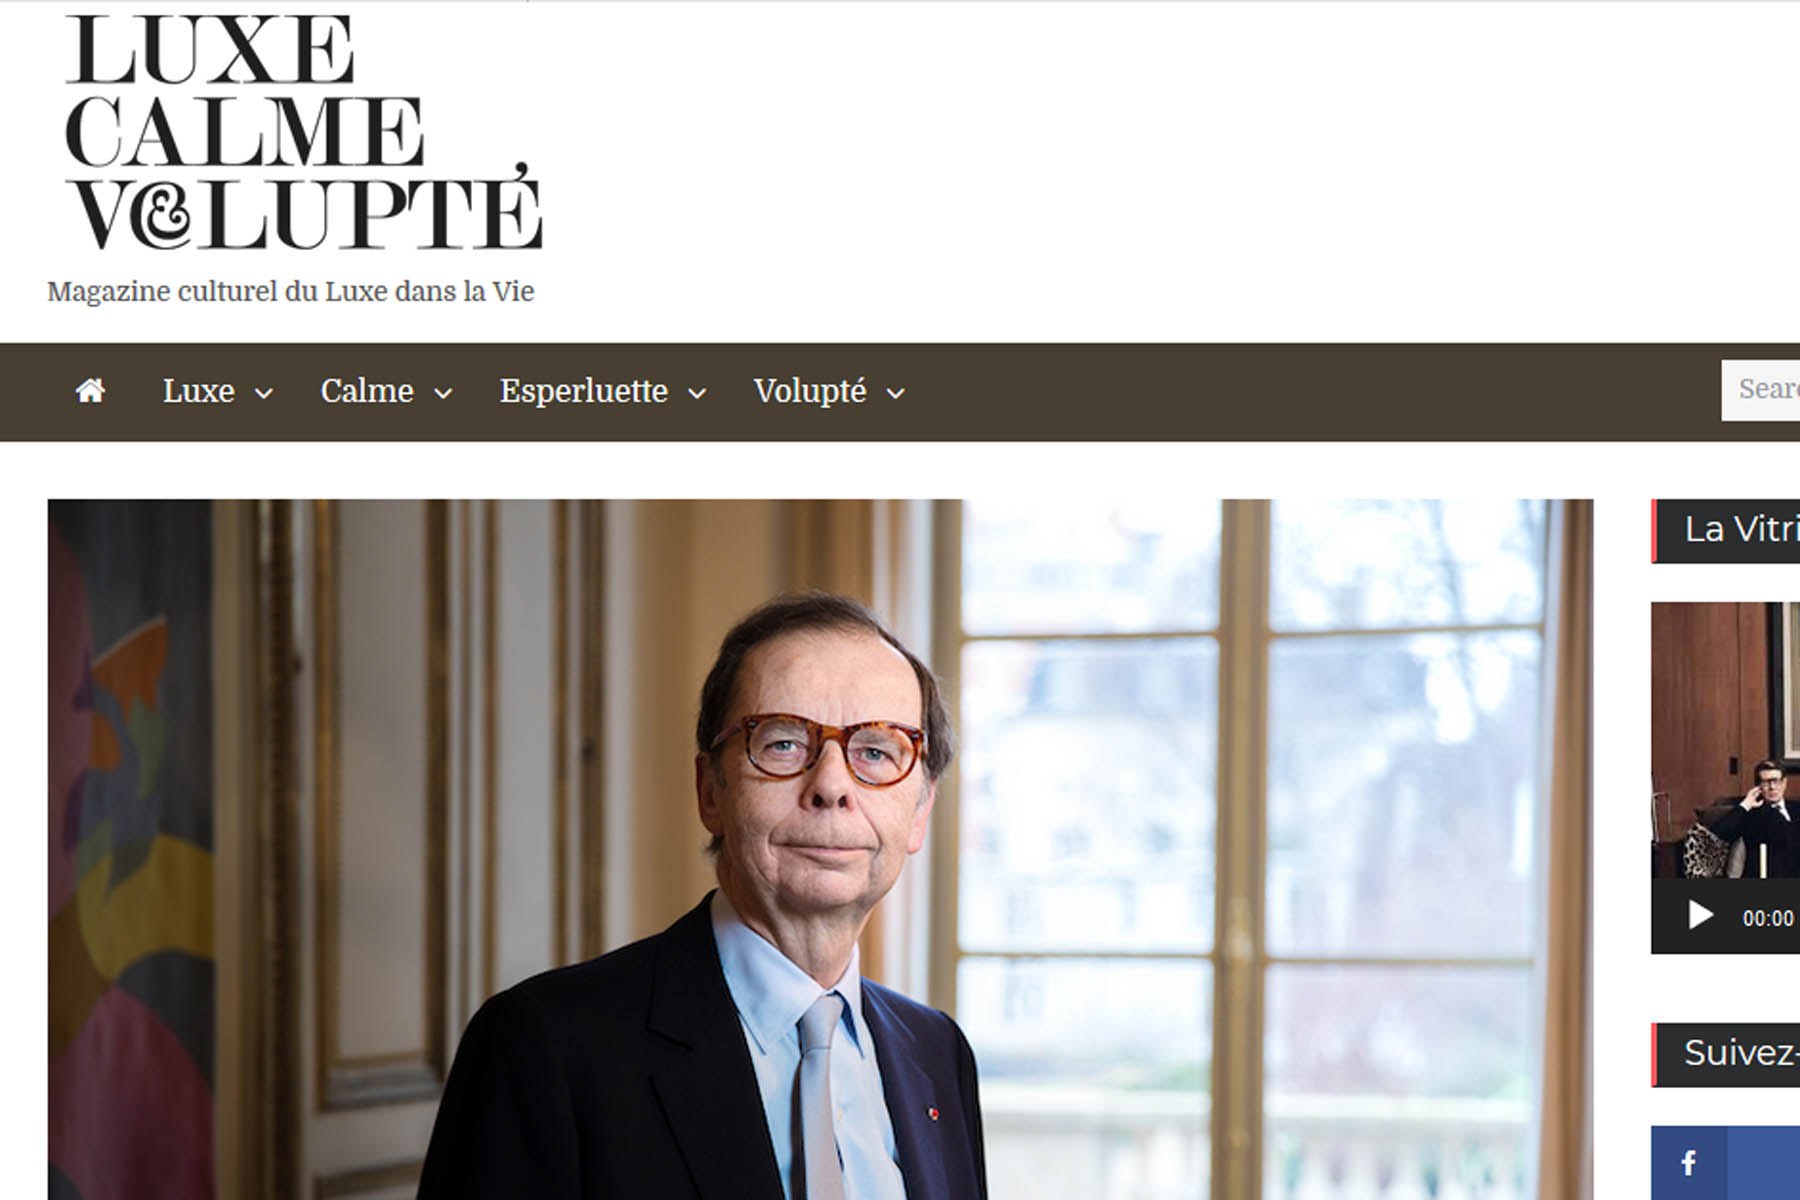Click the ampersand in Volupté logo

(x=160, y=213)
